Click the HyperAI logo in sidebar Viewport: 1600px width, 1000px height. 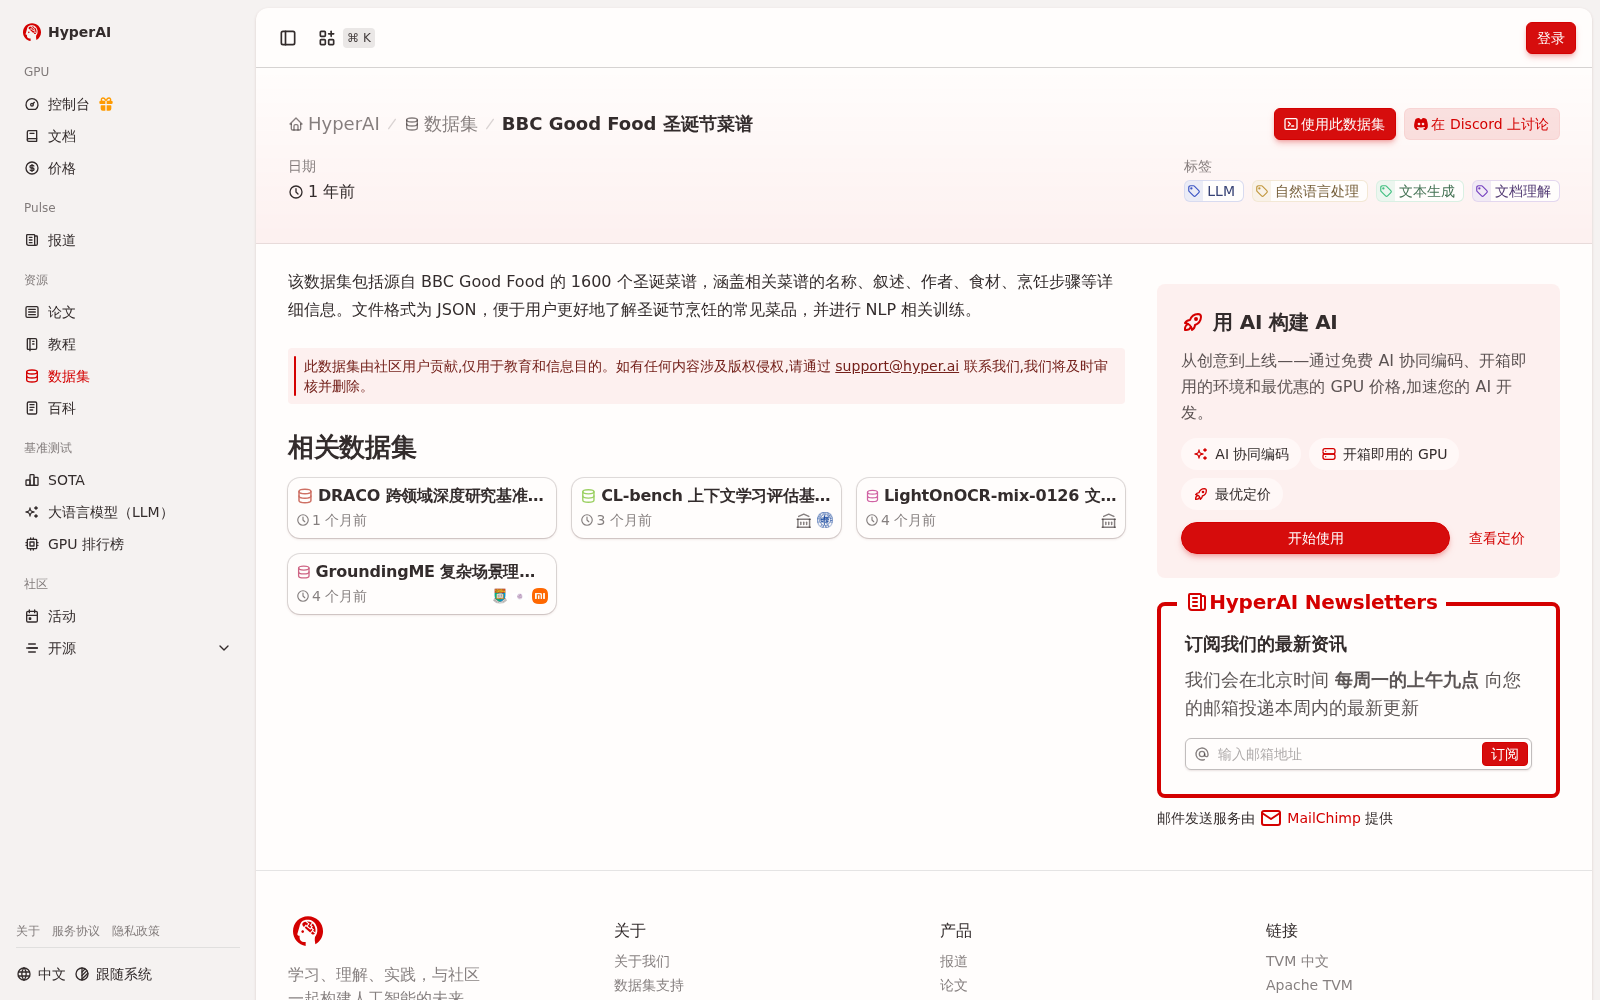tap(32, 32)
